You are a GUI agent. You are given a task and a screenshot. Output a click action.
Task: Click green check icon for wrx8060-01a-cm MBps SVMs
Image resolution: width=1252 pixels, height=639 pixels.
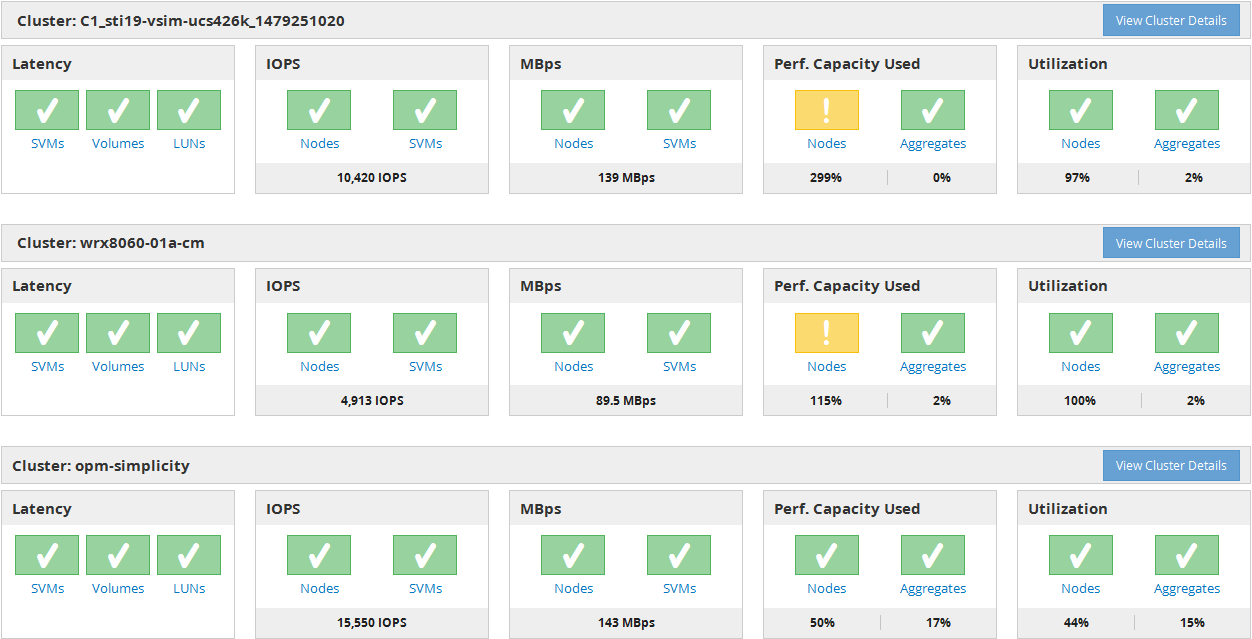(679, 333)
